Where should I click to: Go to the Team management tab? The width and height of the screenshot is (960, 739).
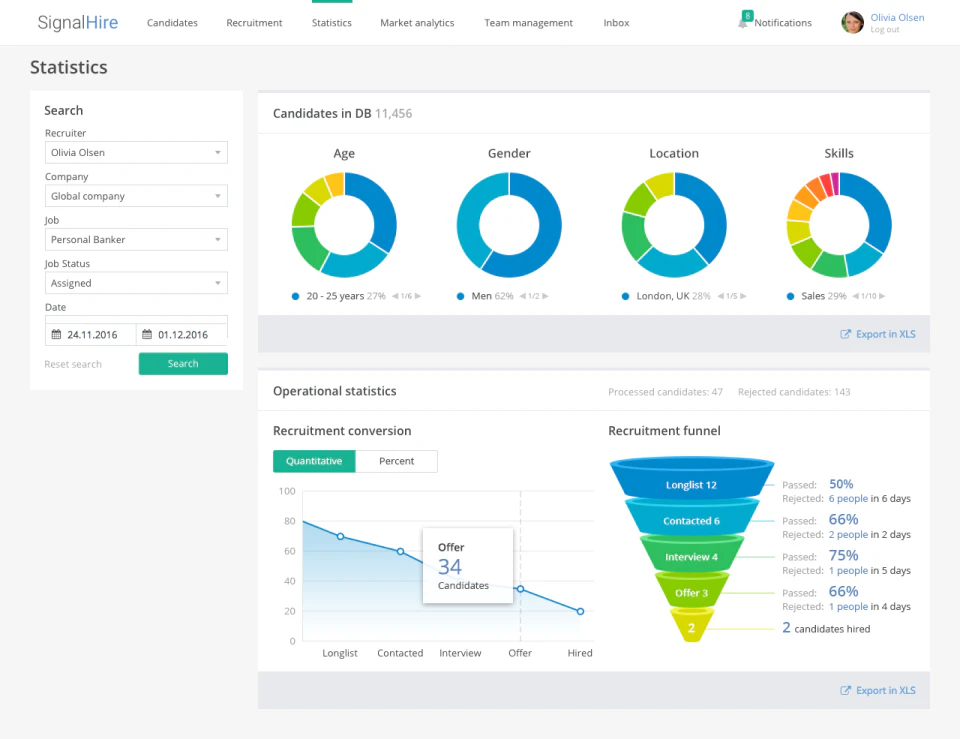click(x=528, y=23)
